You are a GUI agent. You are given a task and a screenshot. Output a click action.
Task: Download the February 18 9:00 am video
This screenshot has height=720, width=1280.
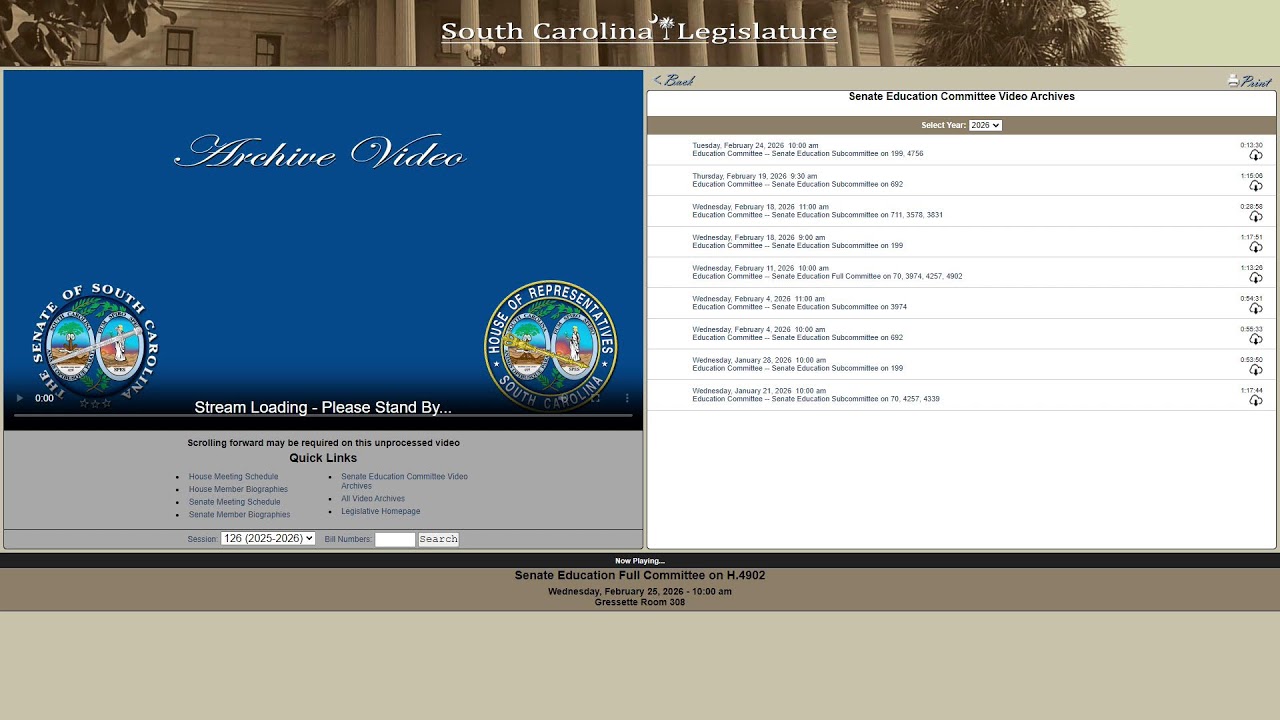tap(1256, 247)
